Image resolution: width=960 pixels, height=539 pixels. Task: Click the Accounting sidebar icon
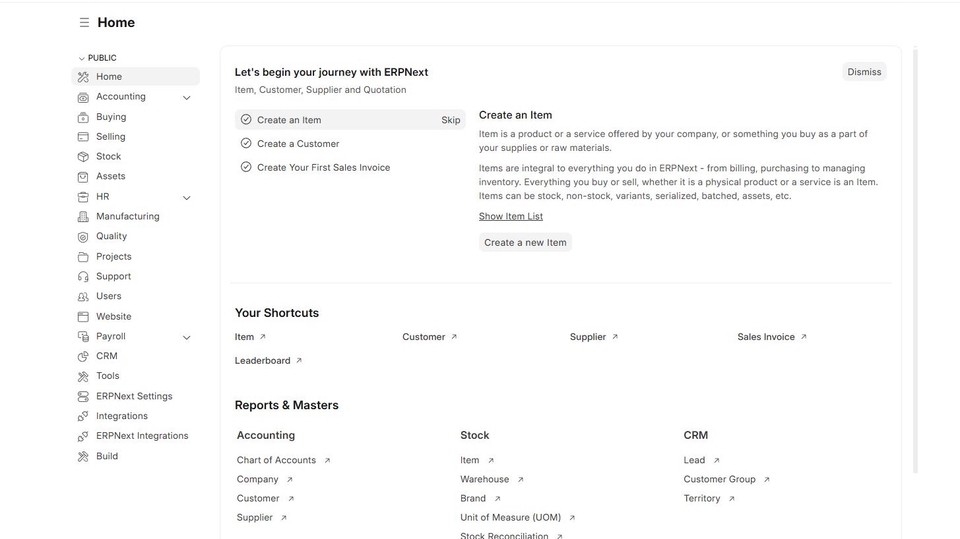tap(83, 97)
